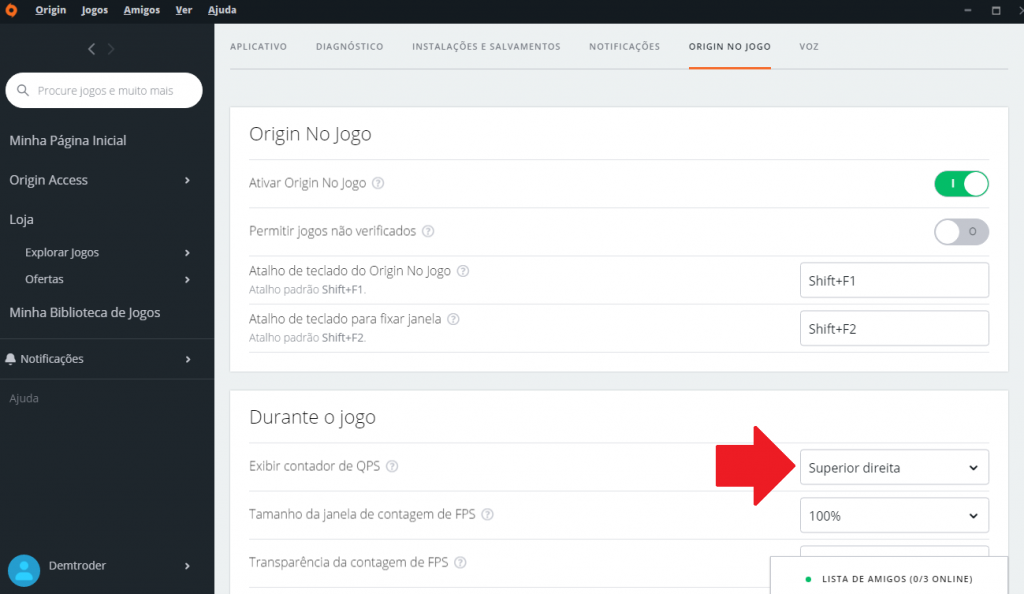Switch to the Notificações tab
The width and height of the screenshot is (1024, 594).
(624, 46)
